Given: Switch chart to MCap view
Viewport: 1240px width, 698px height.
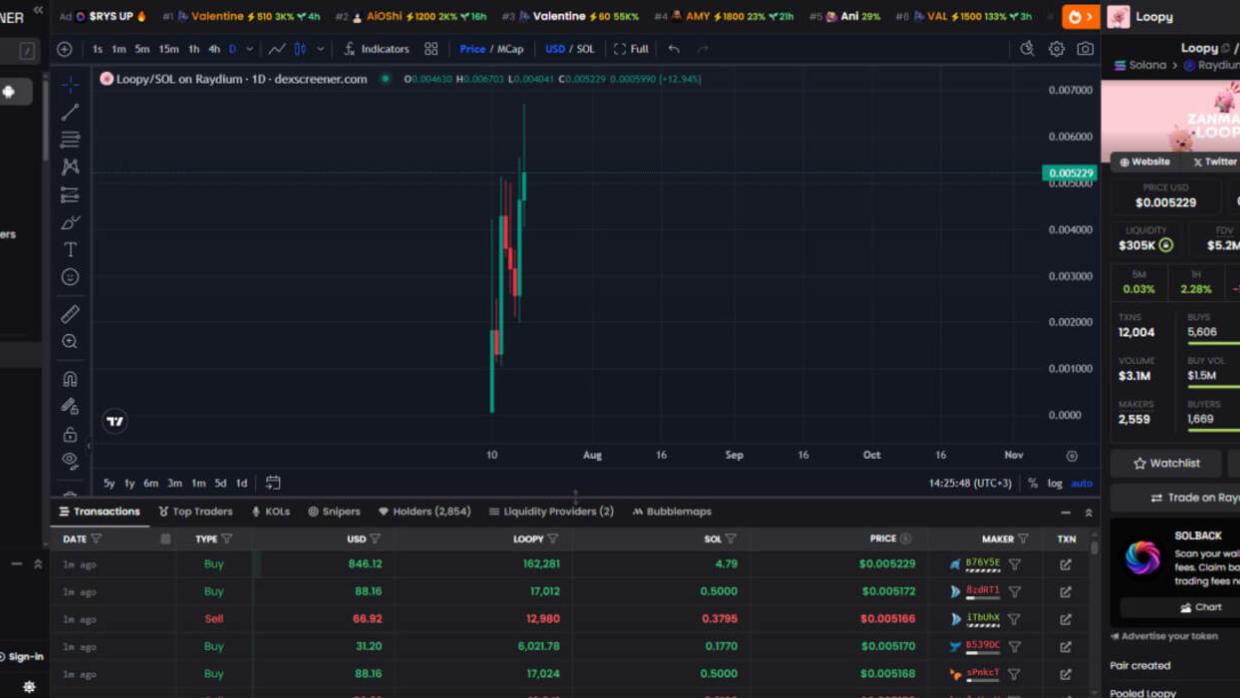Looking at the screenshot, I should tap(510, 49).
